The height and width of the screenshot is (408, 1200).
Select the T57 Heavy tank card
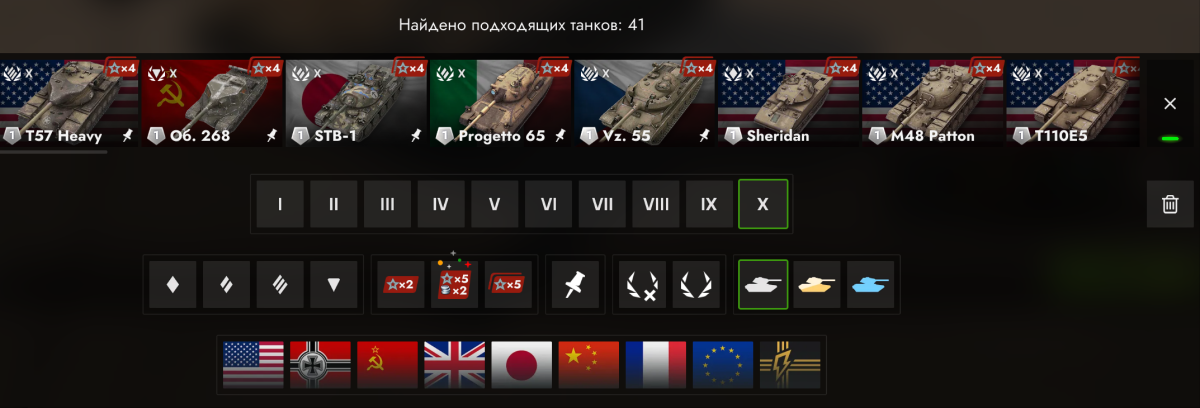point(69,103)
